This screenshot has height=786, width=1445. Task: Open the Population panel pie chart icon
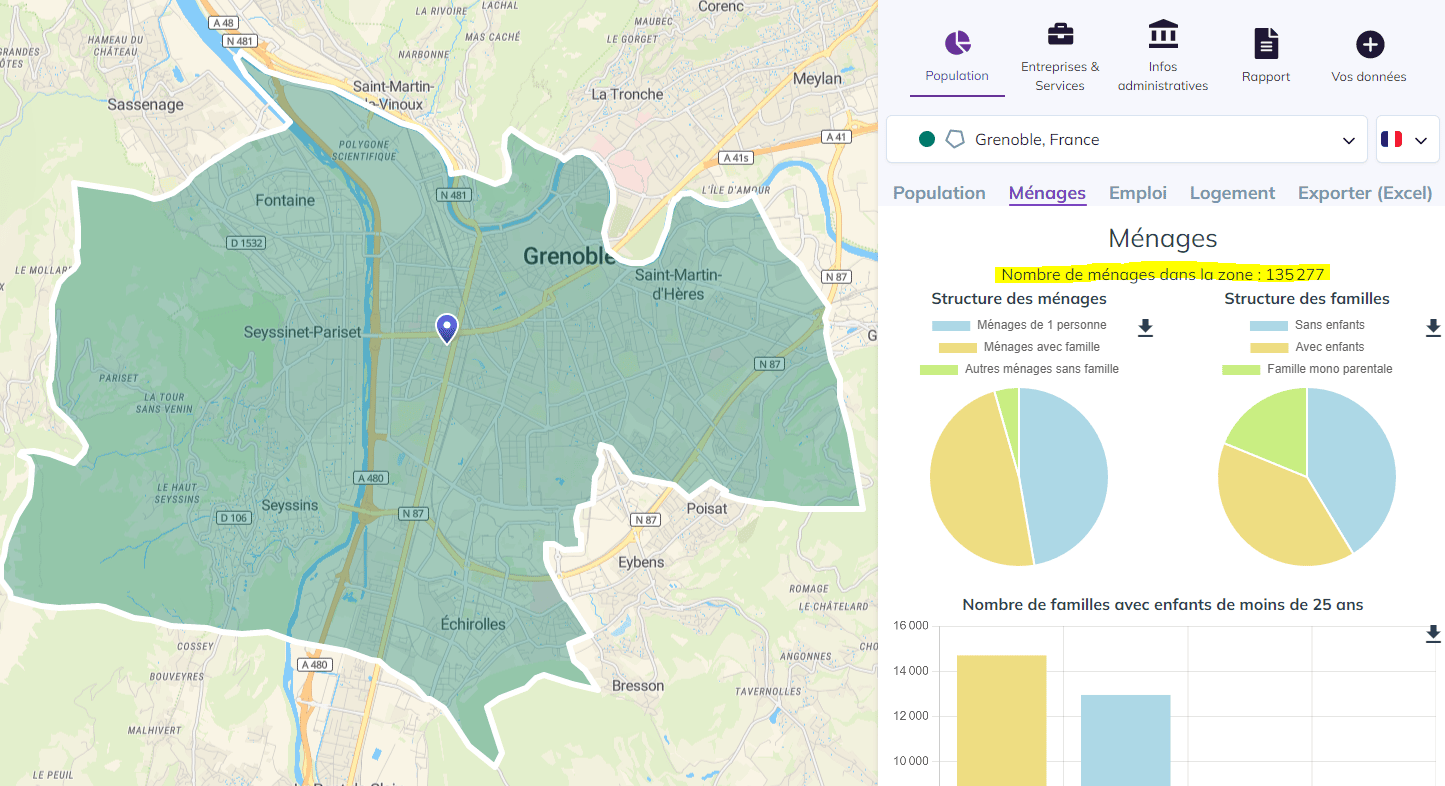coord(957,45)
